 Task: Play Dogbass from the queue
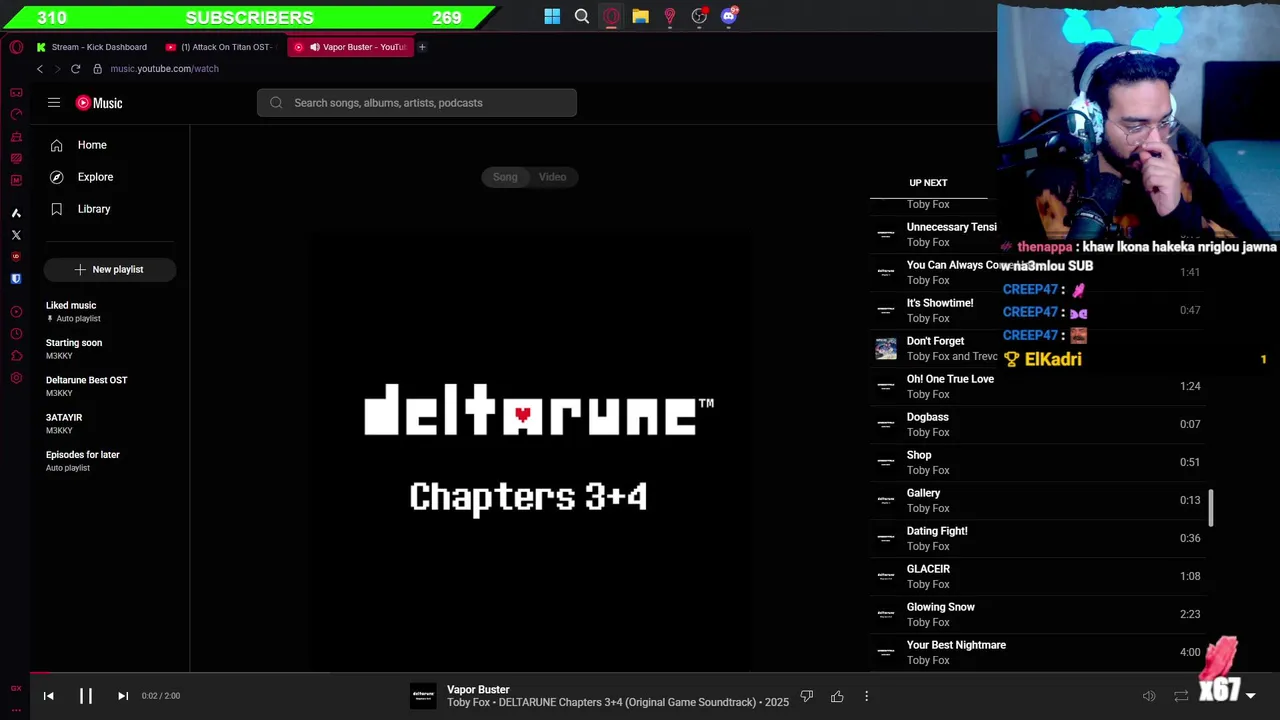(x=1037, y=424)
